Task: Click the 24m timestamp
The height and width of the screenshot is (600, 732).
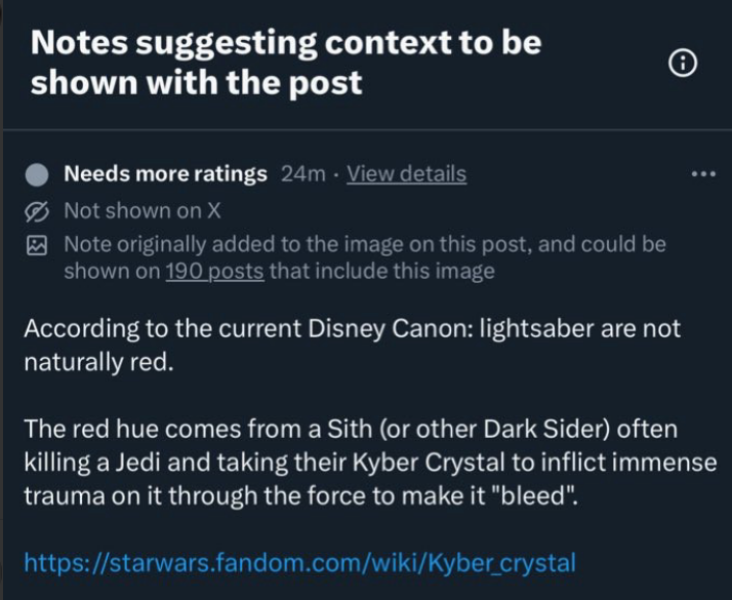Action: pyautogui.click(x=304, y=174)
